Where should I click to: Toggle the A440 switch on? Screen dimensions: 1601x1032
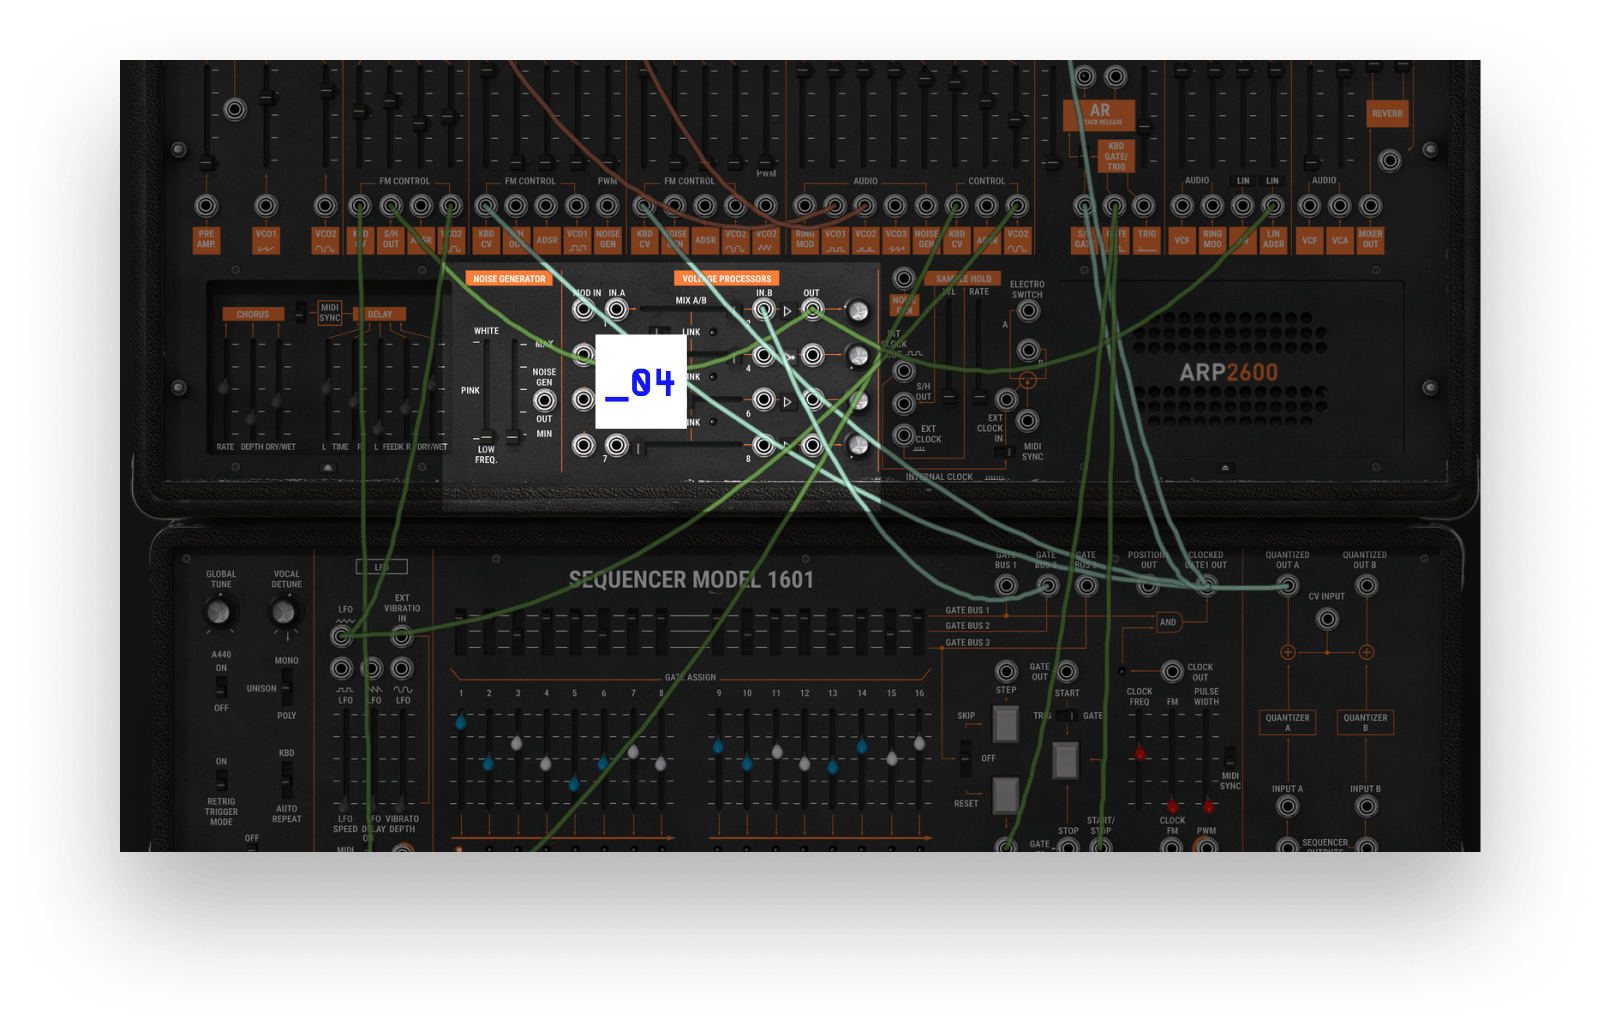[x=221, y=685]
